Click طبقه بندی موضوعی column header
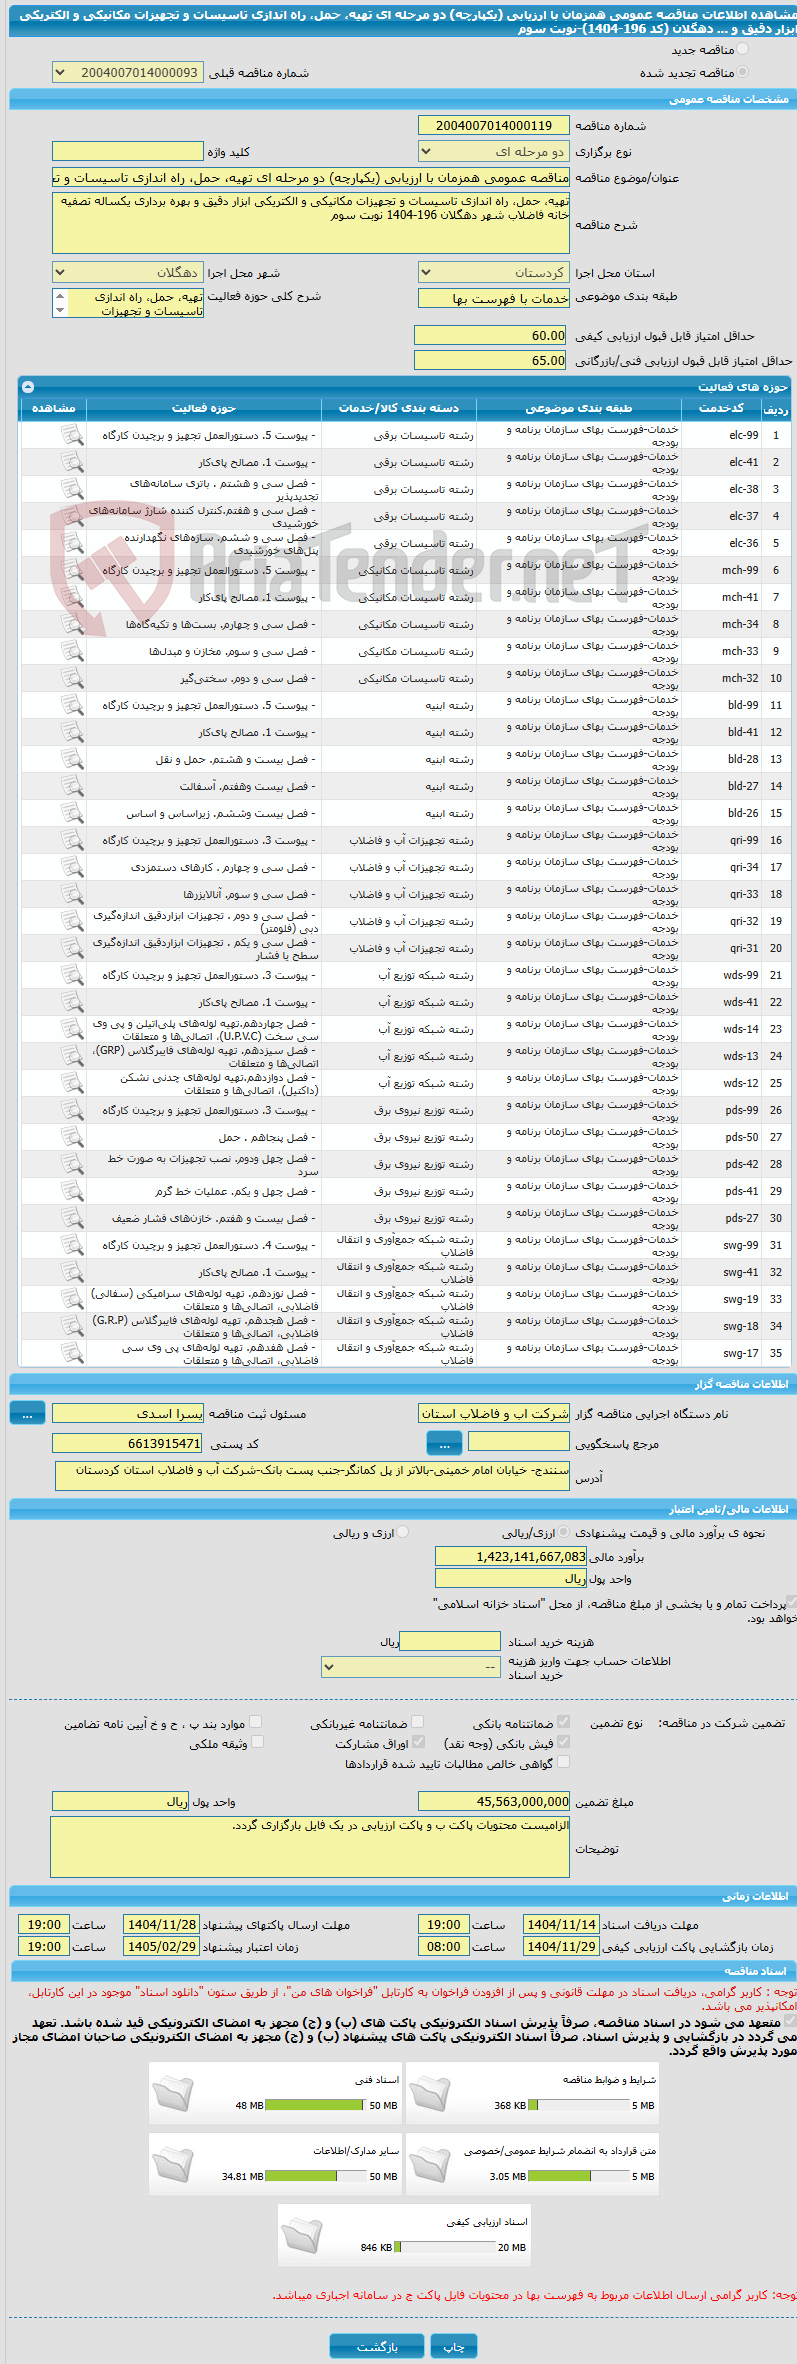This screenshot has width=797, height=2364. 579,409
